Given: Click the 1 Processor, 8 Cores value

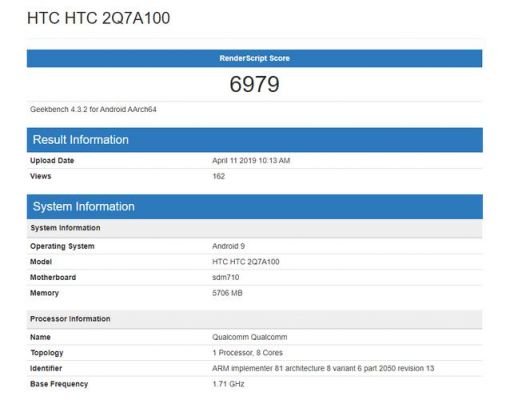Looking at the screenshot, I should pos(248,353).
